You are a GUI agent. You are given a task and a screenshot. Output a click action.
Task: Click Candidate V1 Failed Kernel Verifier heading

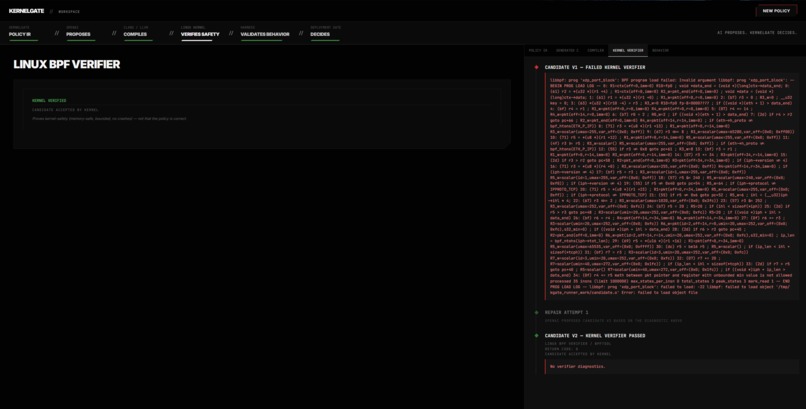(x=595, y=67)
